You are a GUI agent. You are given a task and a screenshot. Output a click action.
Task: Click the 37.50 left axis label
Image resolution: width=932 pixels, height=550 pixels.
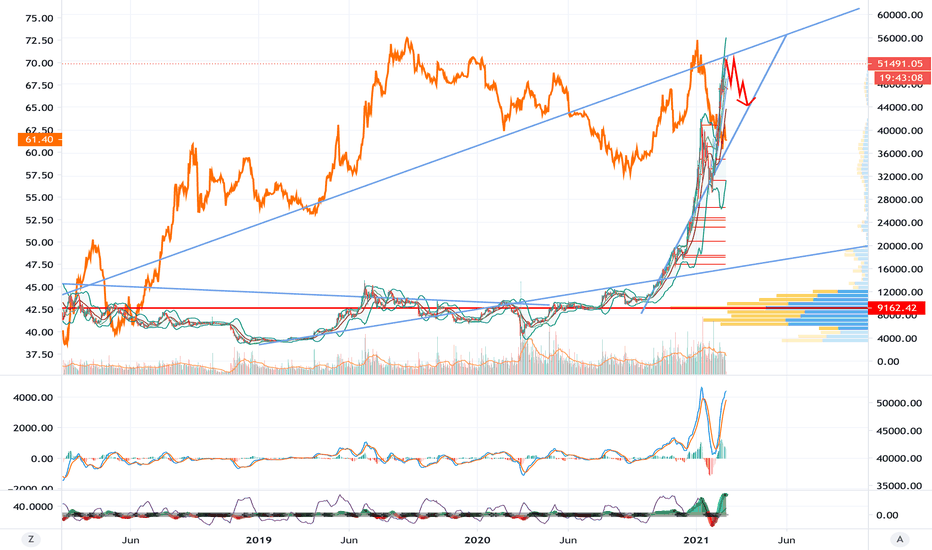(x=39, y=354)
